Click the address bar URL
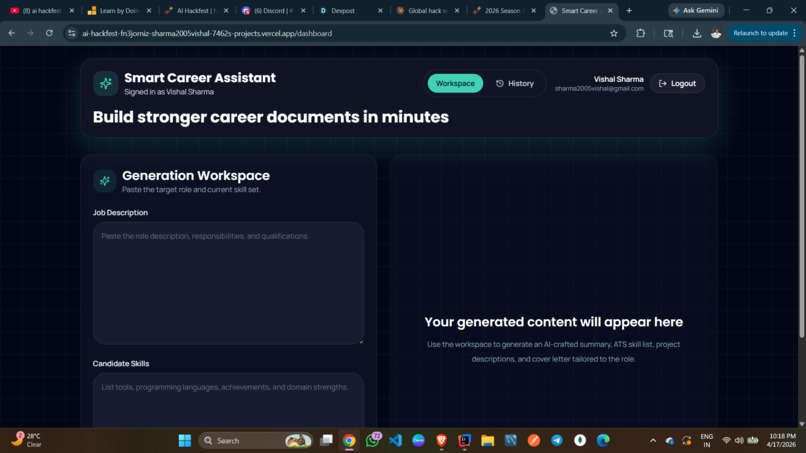Image resolution: width=806 pixels, height=453 pixels. click(x=207, y=33)
